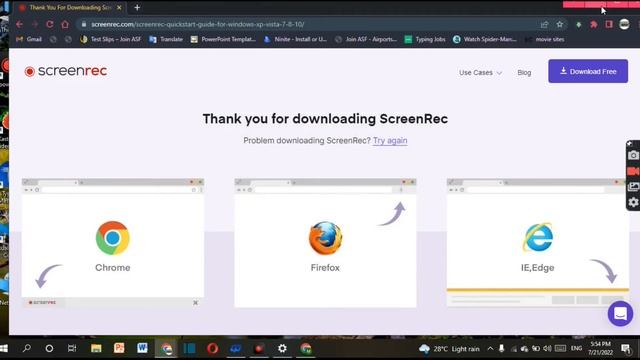The width and height of the screenshot is (640, 360).
Task: Click the ScreenRec logo
Action: click(x=66, y=71)
